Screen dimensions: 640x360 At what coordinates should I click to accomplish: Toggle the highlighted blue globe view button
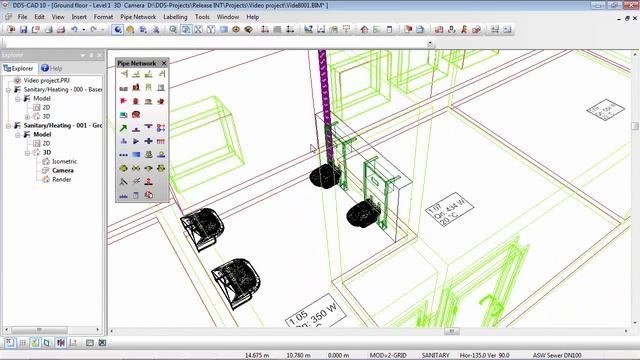[x=118, y=29]
